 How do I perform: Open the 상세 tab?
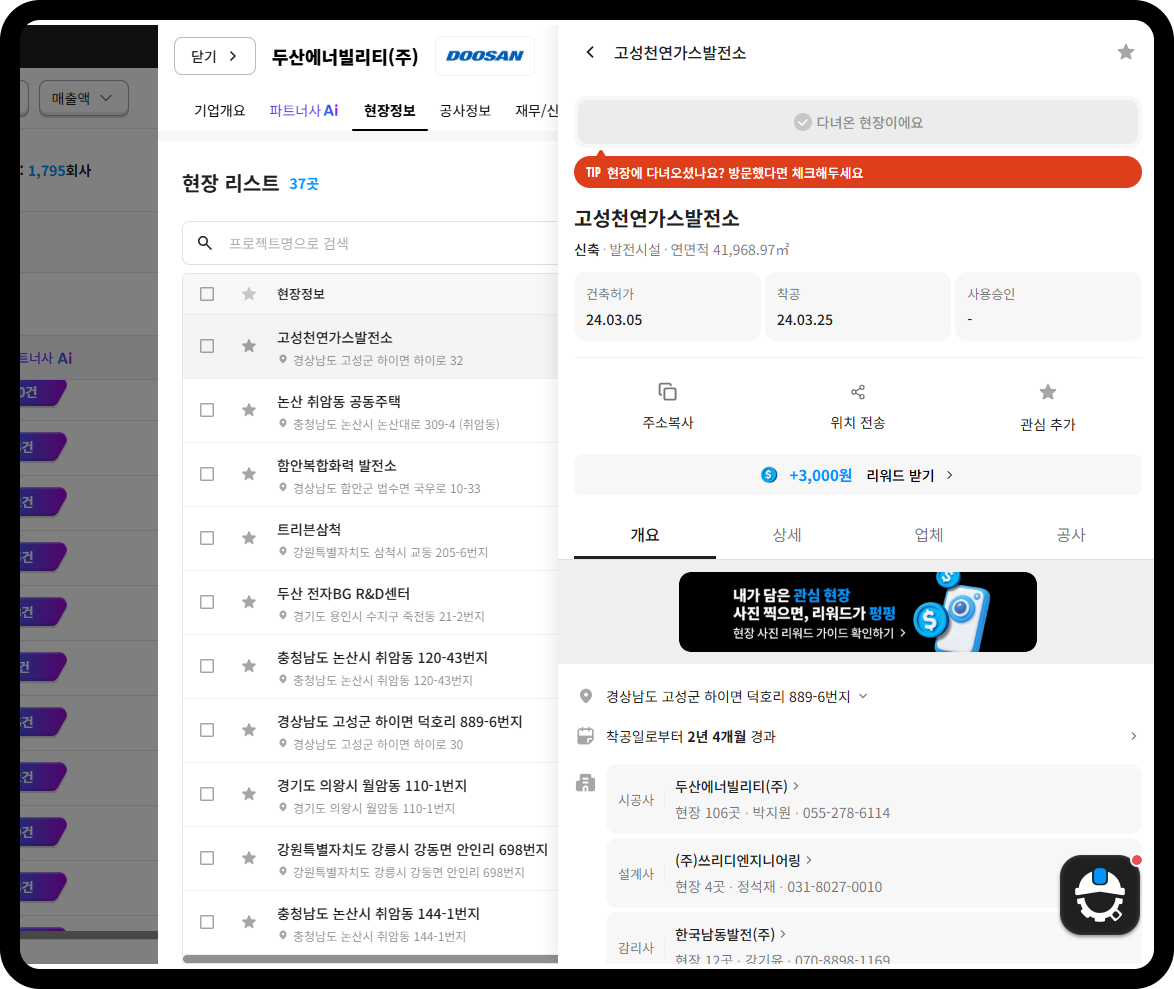pos(787,535)
